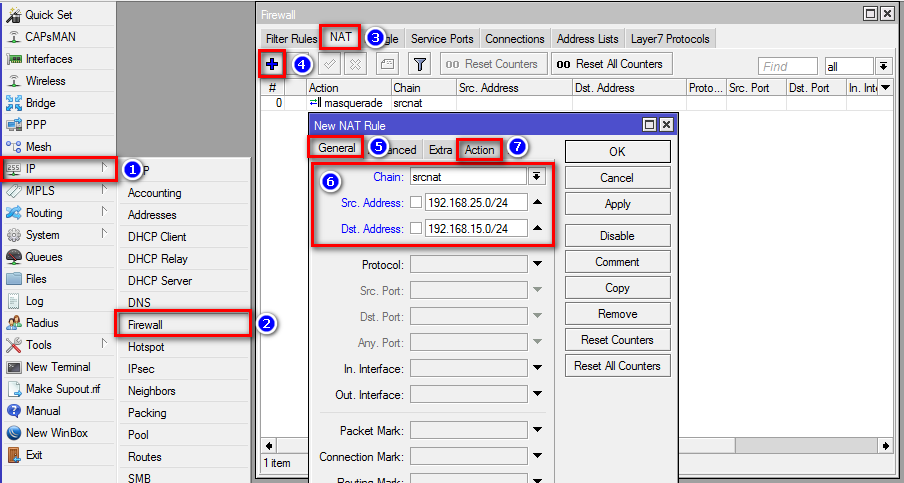Open the Chain dropdown list
Image resolution: width=904 pixels, height=483 pixels.
[x=537, y=176]
